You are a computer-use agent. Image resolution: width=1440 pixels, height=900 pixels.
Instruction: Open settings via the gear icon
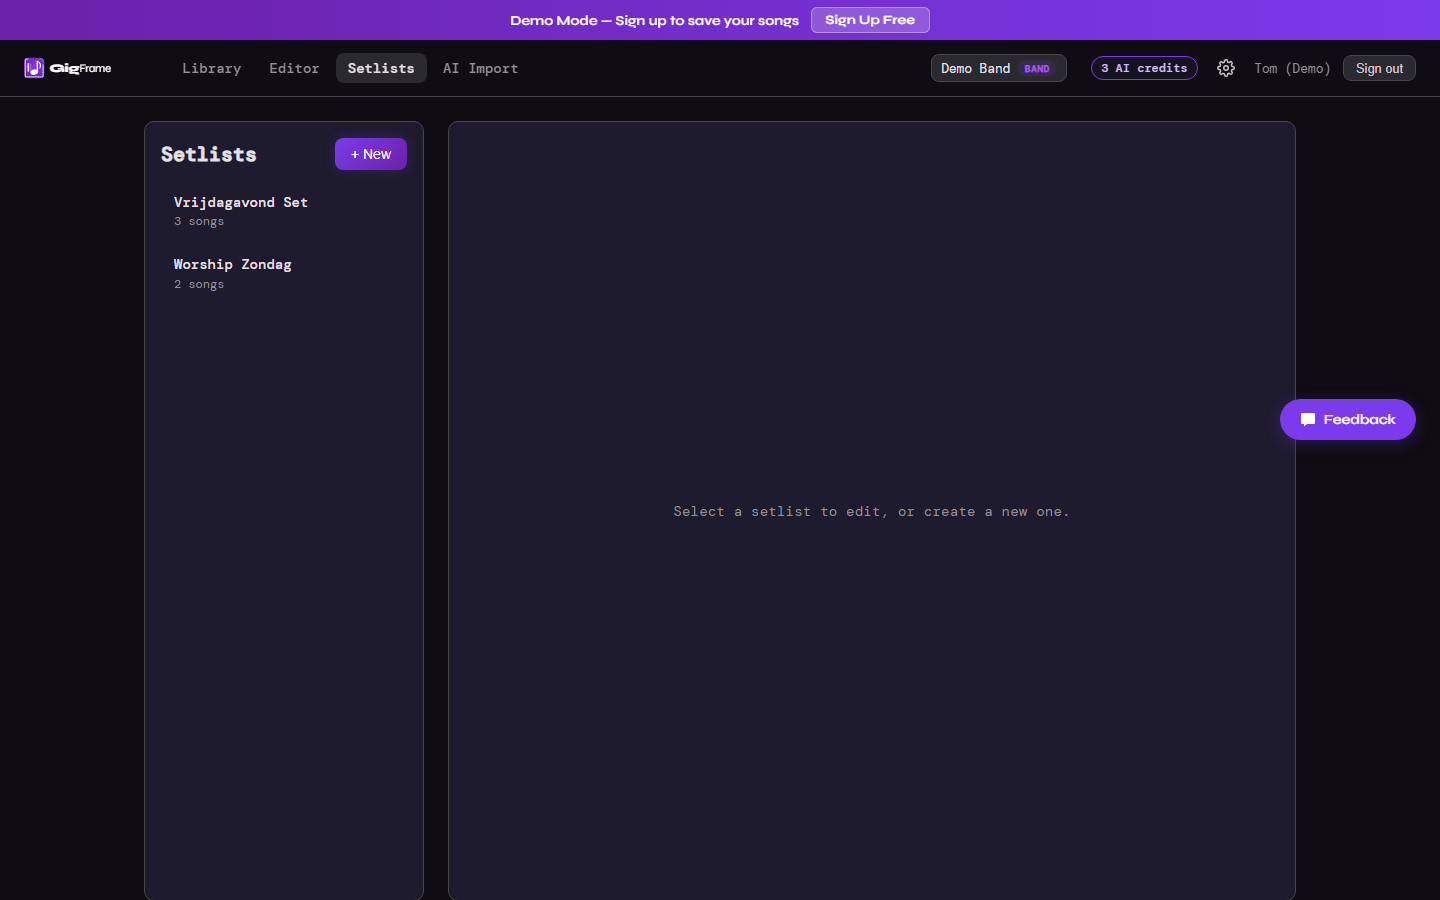coord(1226,68)
